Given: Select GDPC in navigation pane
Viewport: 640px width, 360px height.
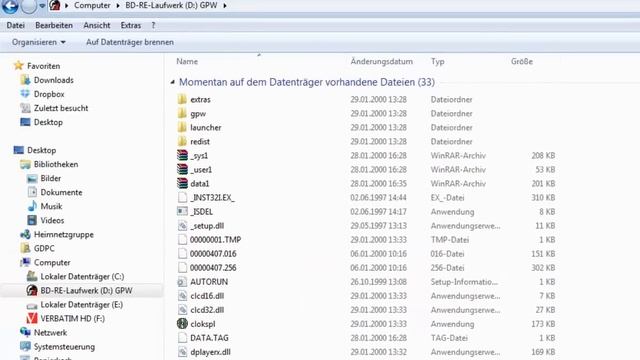Looking at the screenshot, I should (x=44, y=248).
